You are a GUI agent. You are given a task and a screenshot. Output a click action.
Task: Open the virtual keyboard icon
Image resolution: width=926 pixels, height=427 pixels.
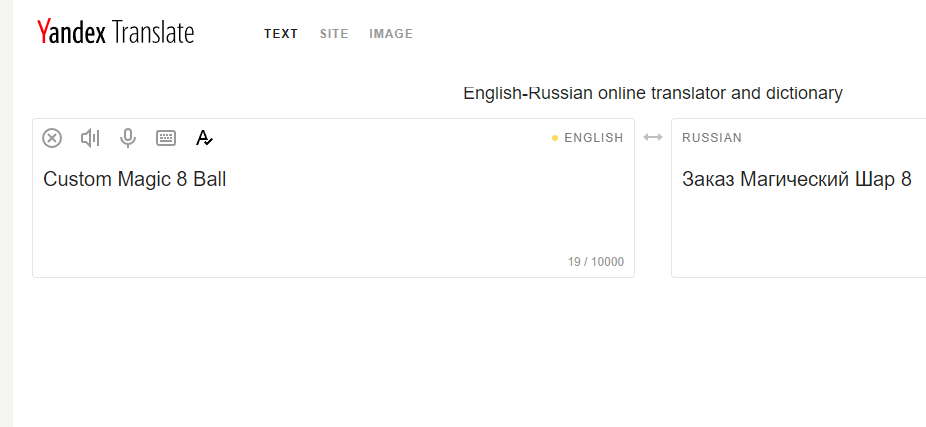point(166,138)
